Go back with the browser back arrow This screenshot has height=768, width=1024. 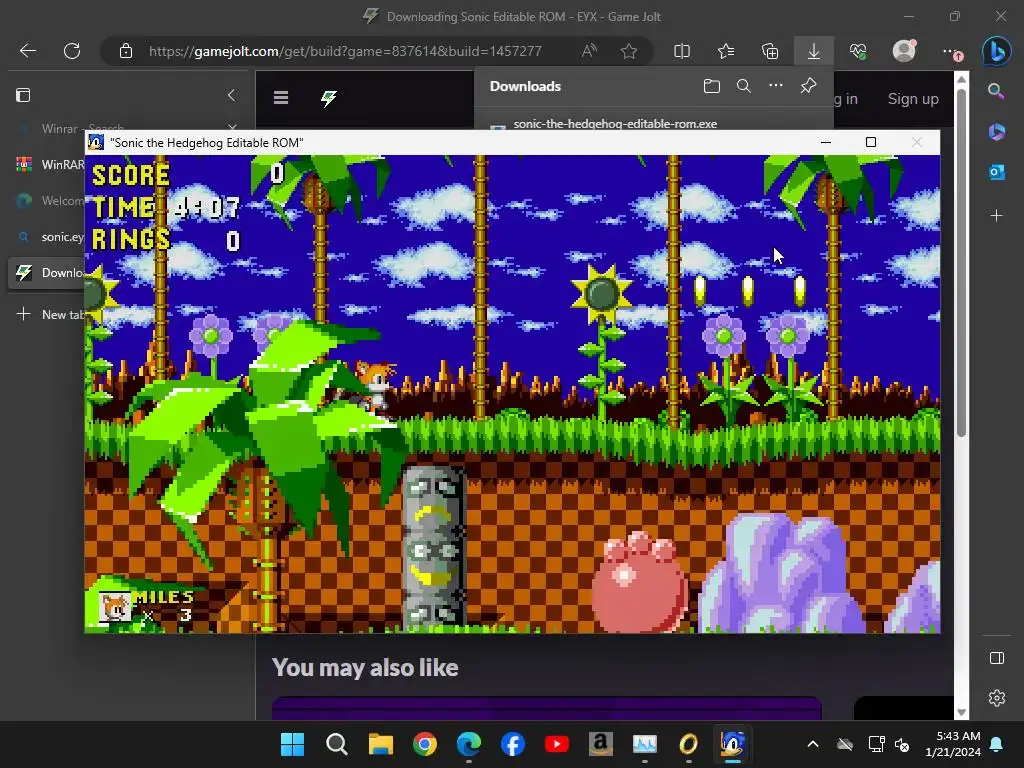(27, 51)
